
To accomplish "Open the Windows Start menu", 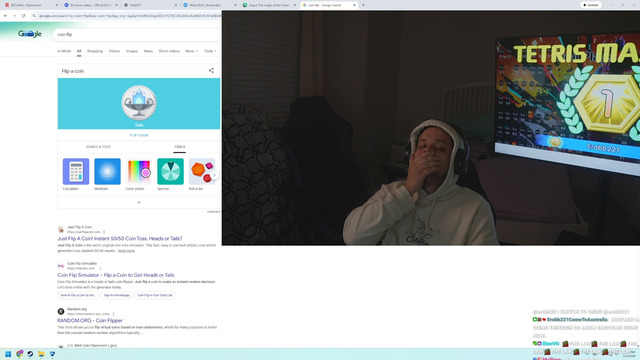I will (x=8, y=354).
